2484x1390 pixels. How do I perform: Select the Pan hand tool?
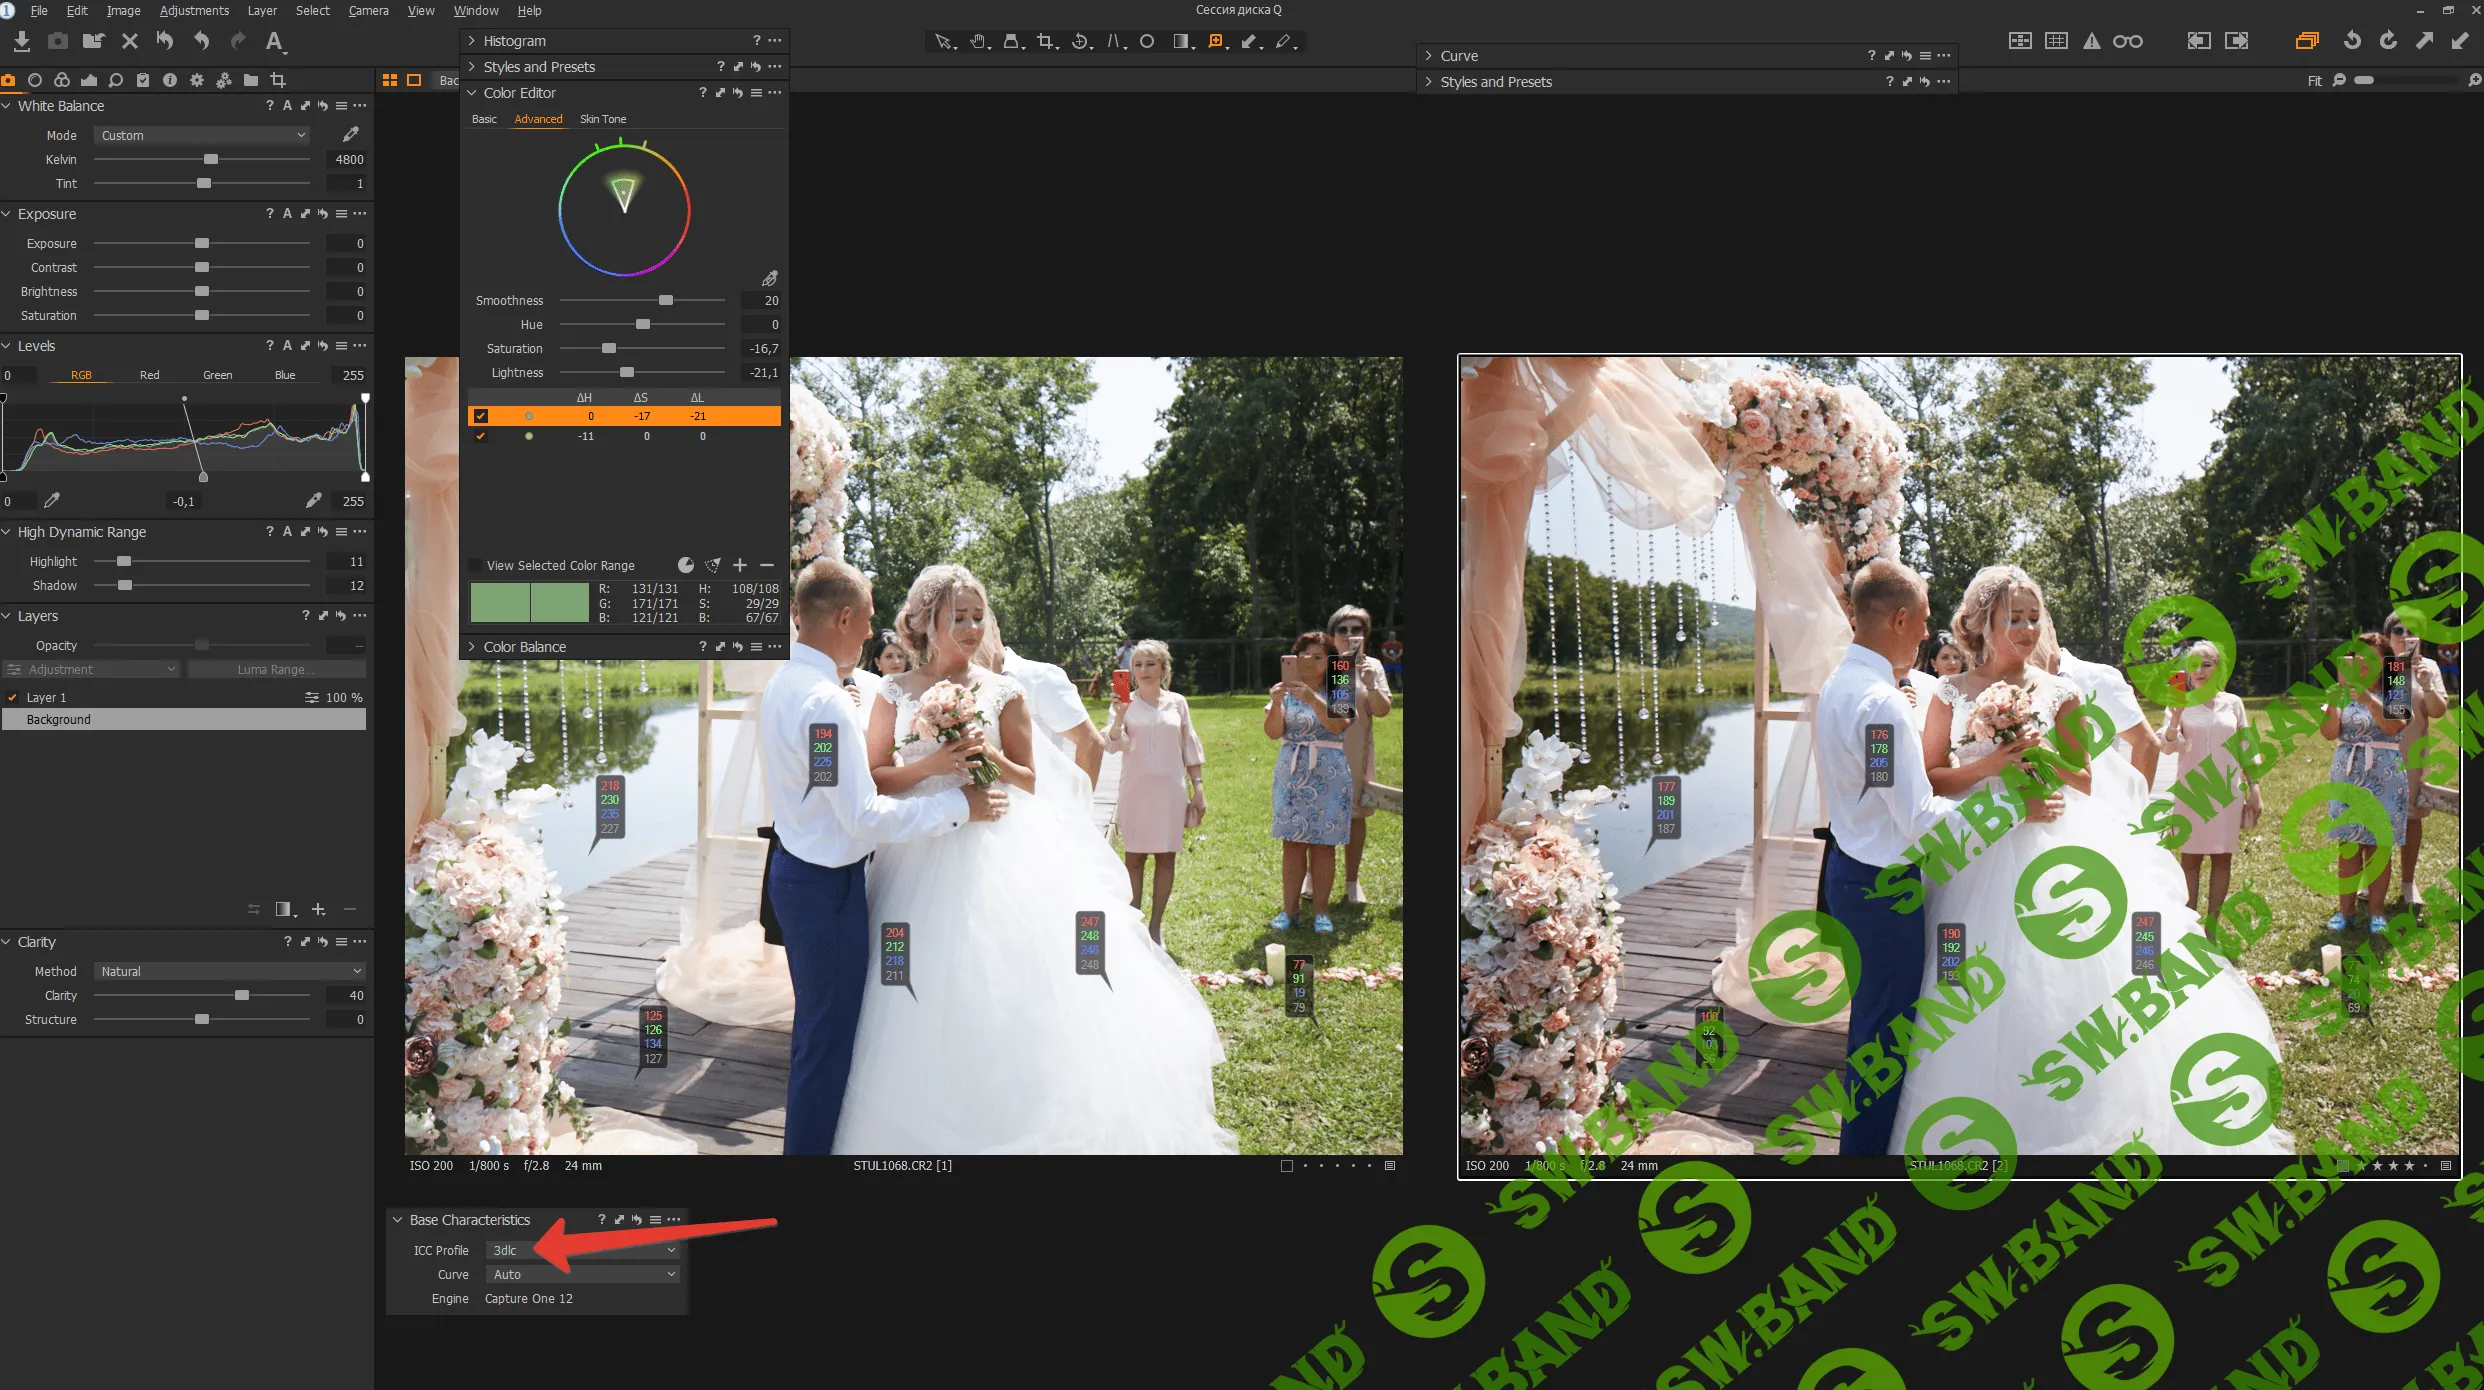978,41
